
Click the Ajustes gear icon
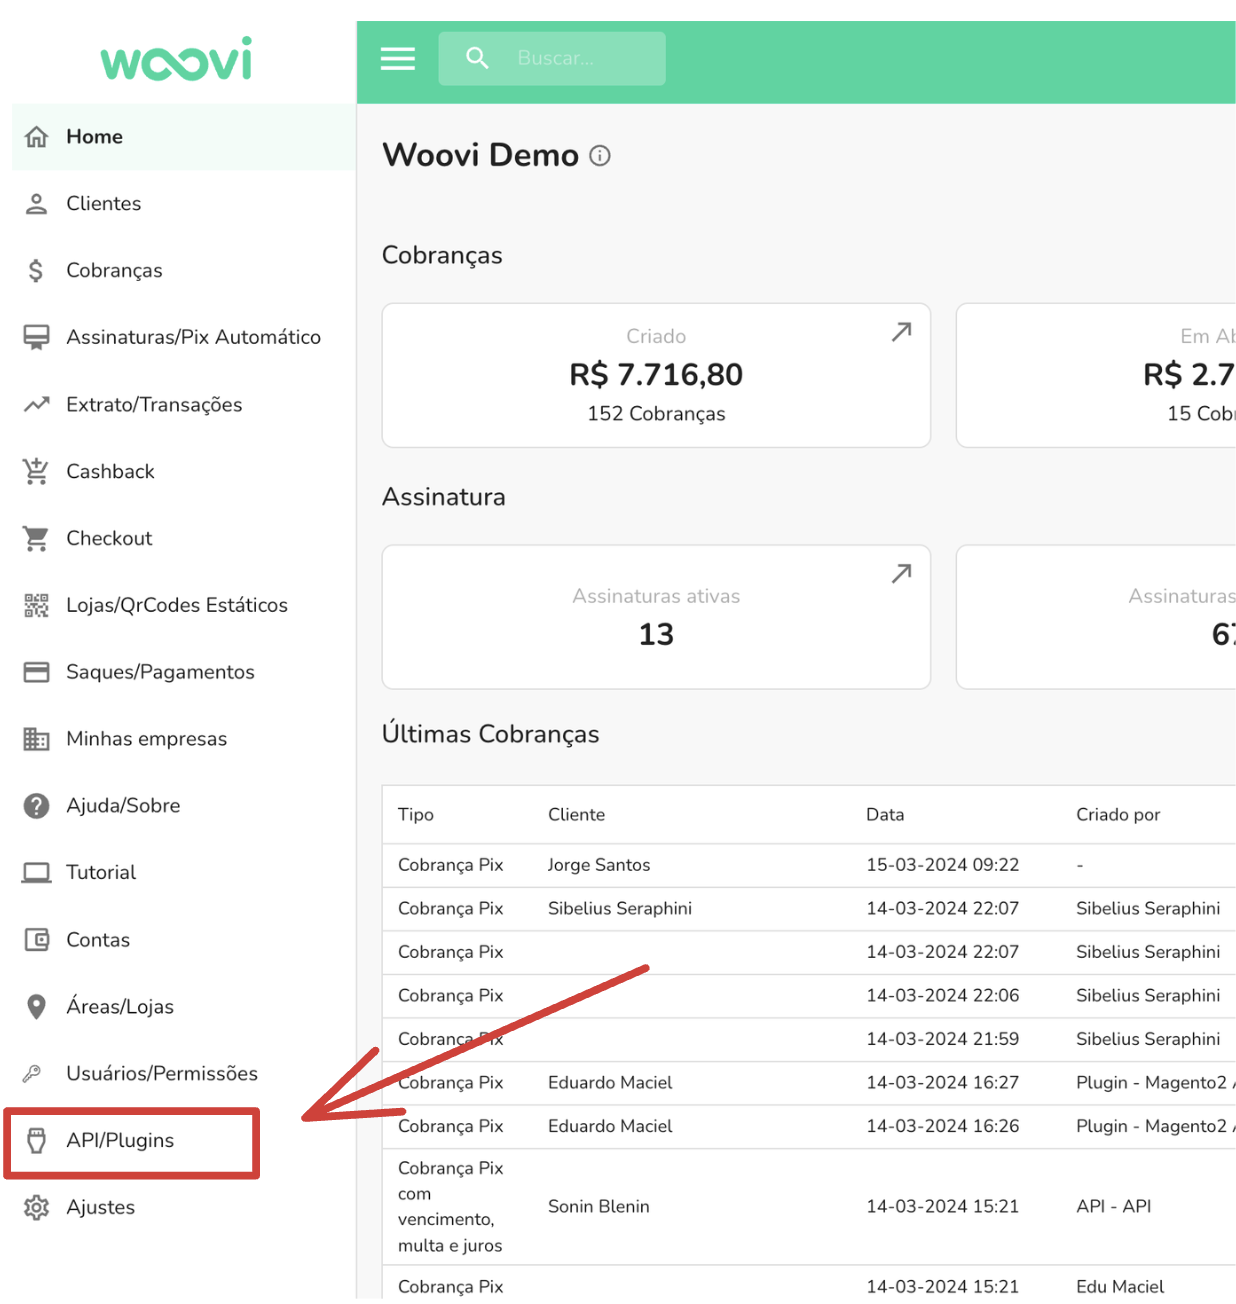(x=36, y=1207)
